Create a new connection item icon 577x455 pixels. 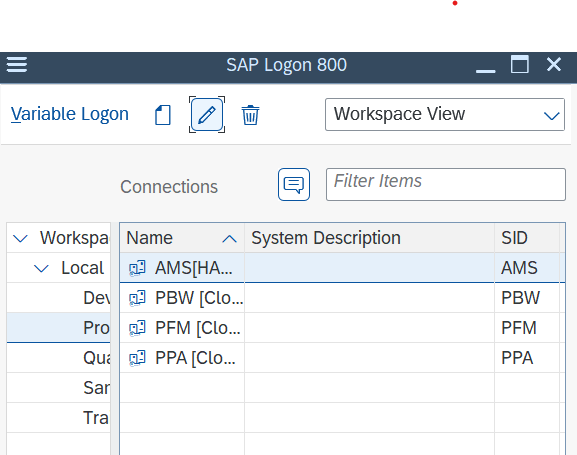coord(163,115)
